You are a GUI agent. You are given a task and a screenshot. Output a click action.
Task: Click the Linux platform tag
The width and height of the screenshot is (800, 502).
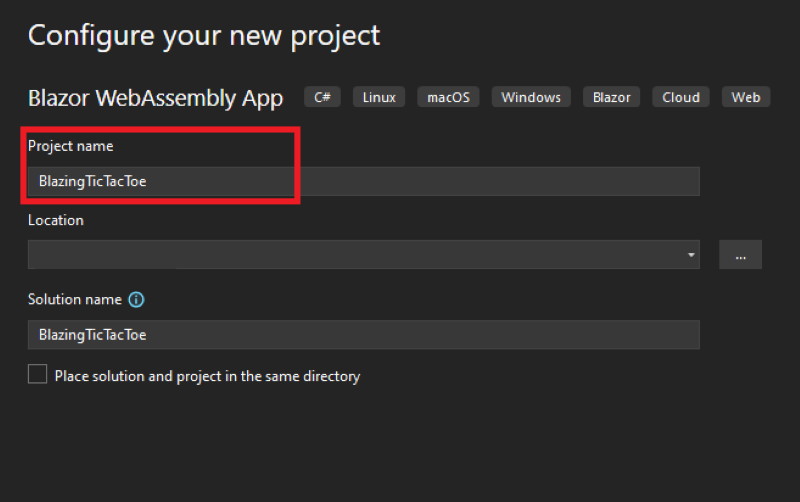[379, 97]
